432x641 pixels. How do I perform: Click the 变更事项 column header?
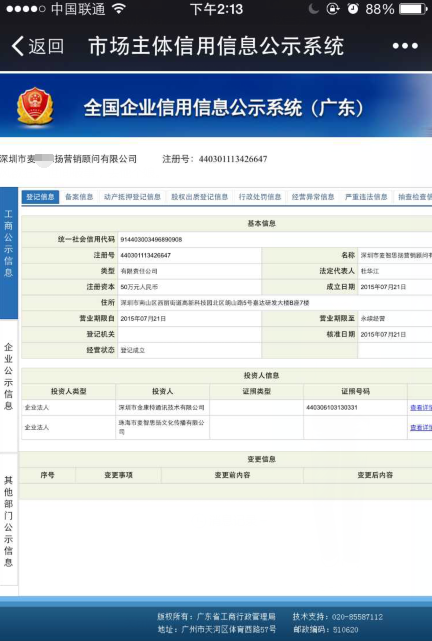118,475
